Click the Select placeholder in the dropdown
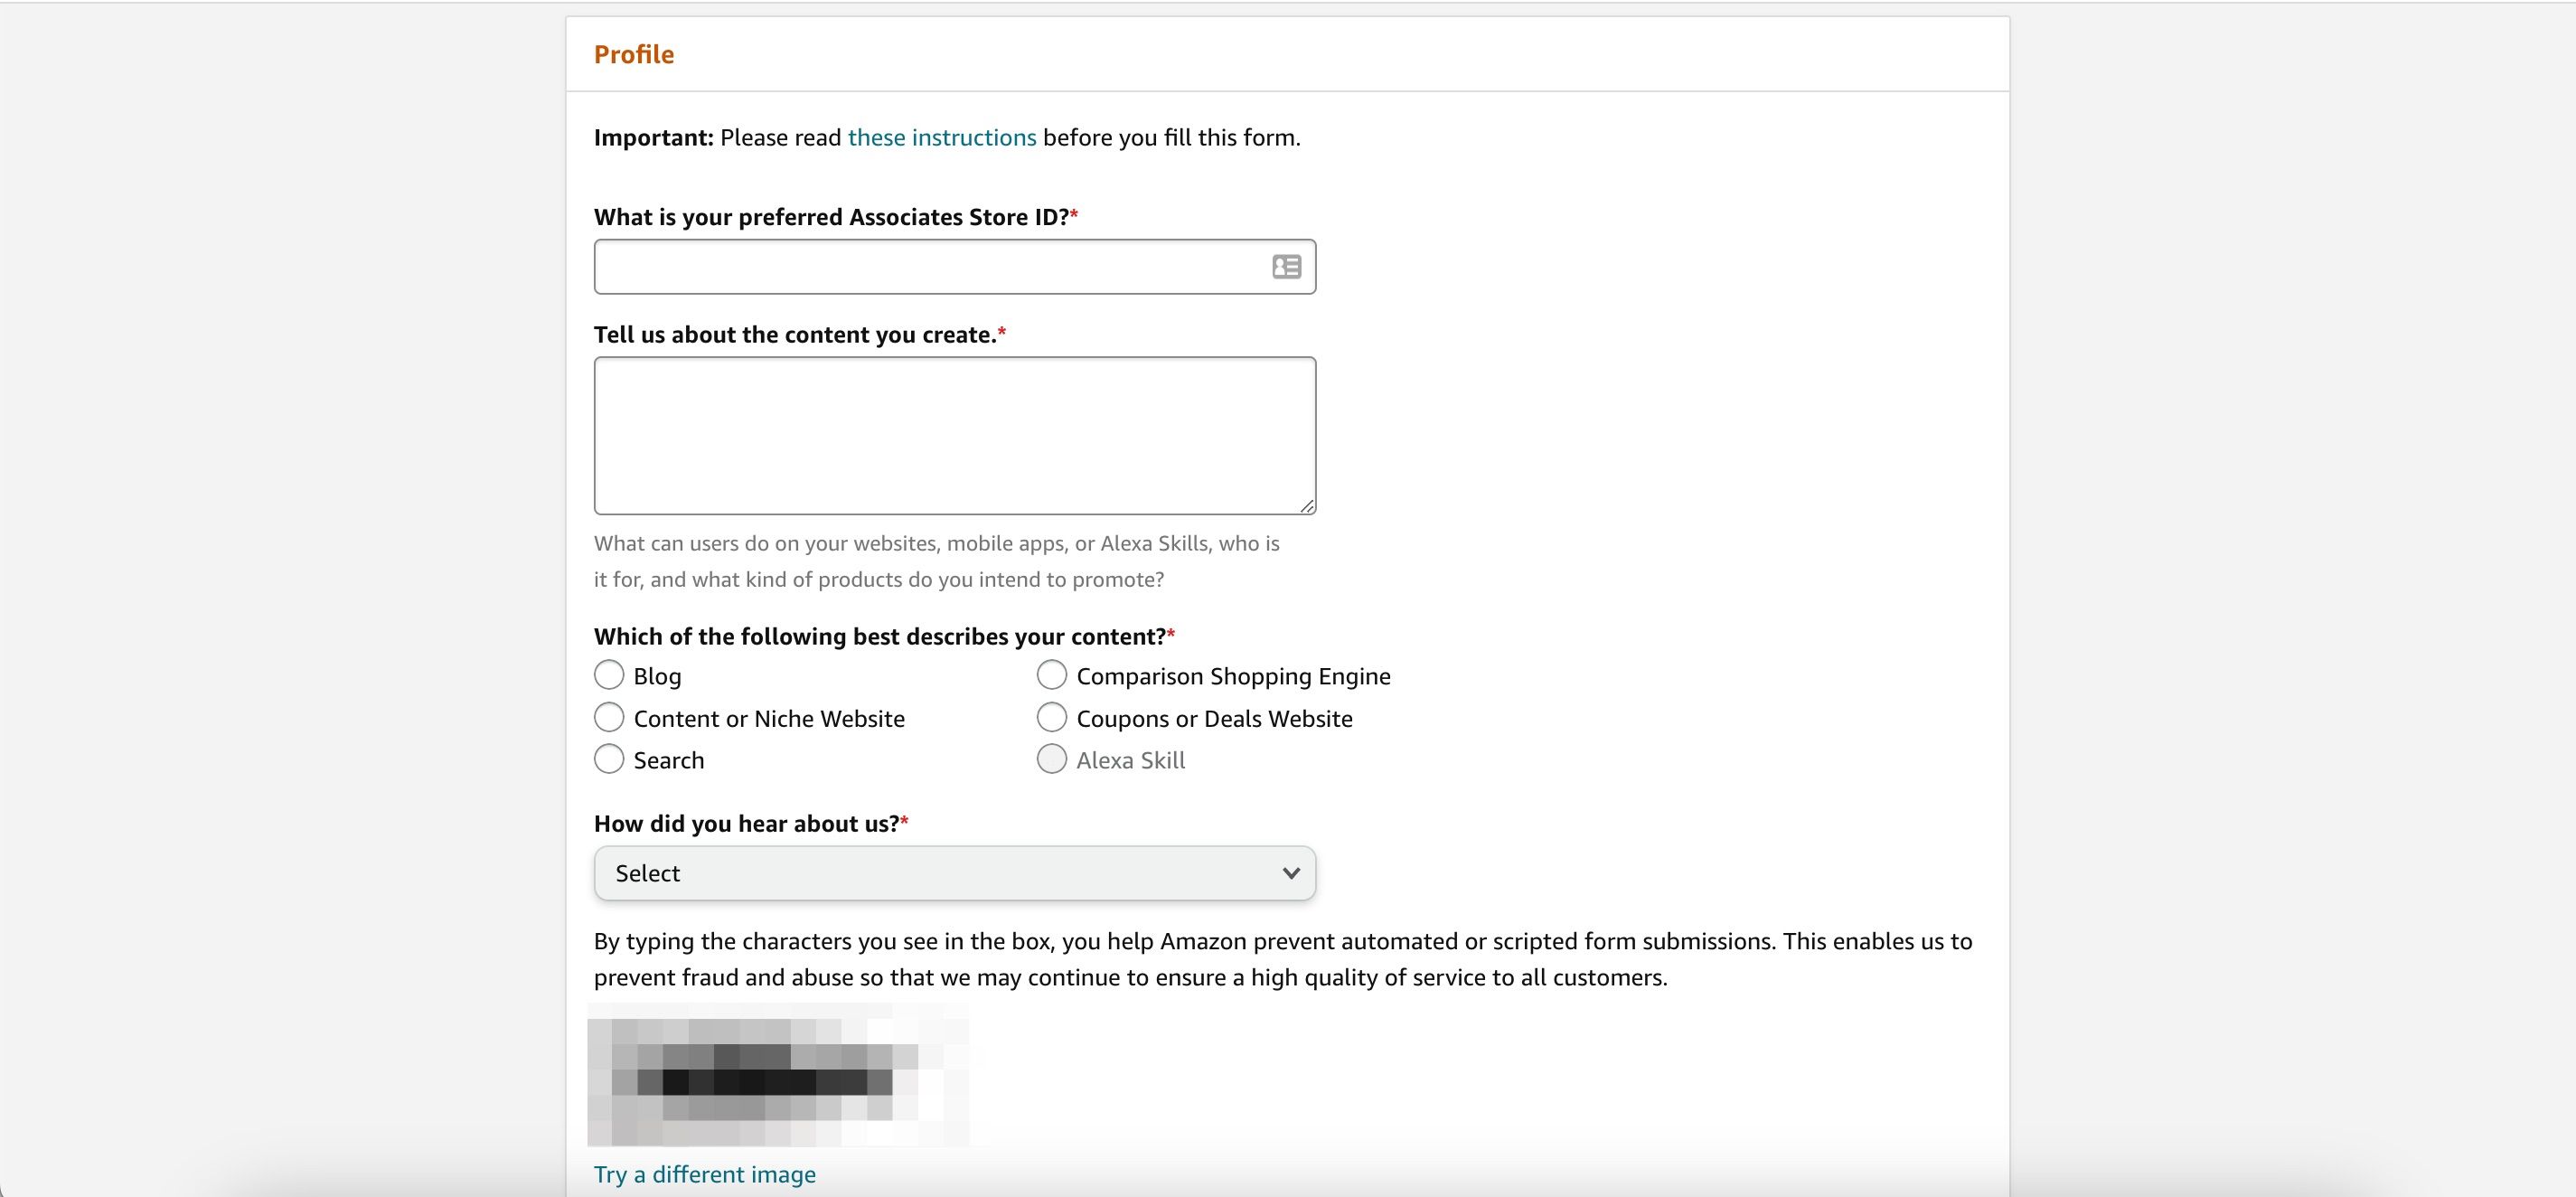This screenshot has height=1197, width=2576. coord(647,872)
